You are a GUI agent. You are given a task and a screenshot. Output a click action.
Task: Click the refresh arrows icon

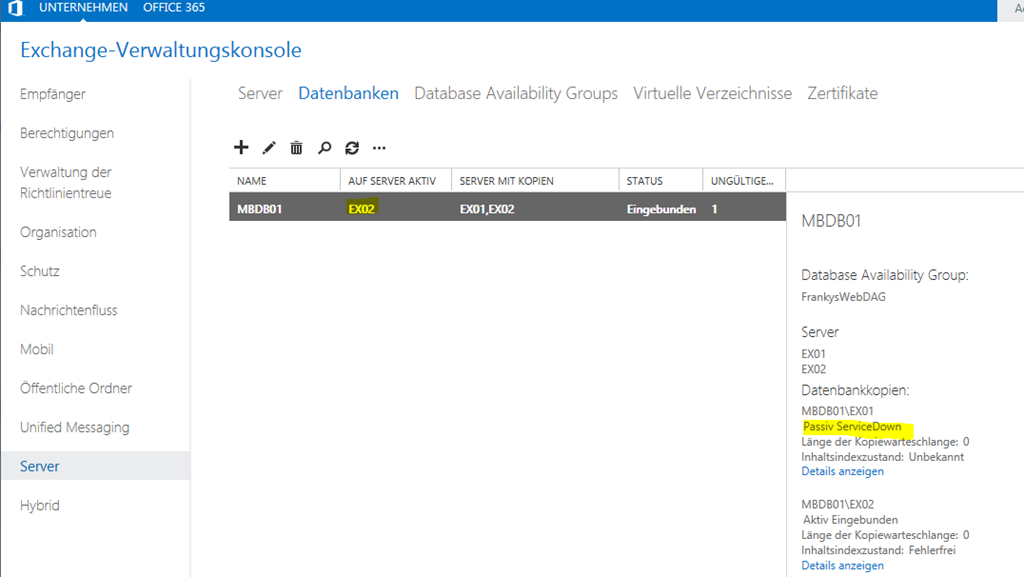351,148
